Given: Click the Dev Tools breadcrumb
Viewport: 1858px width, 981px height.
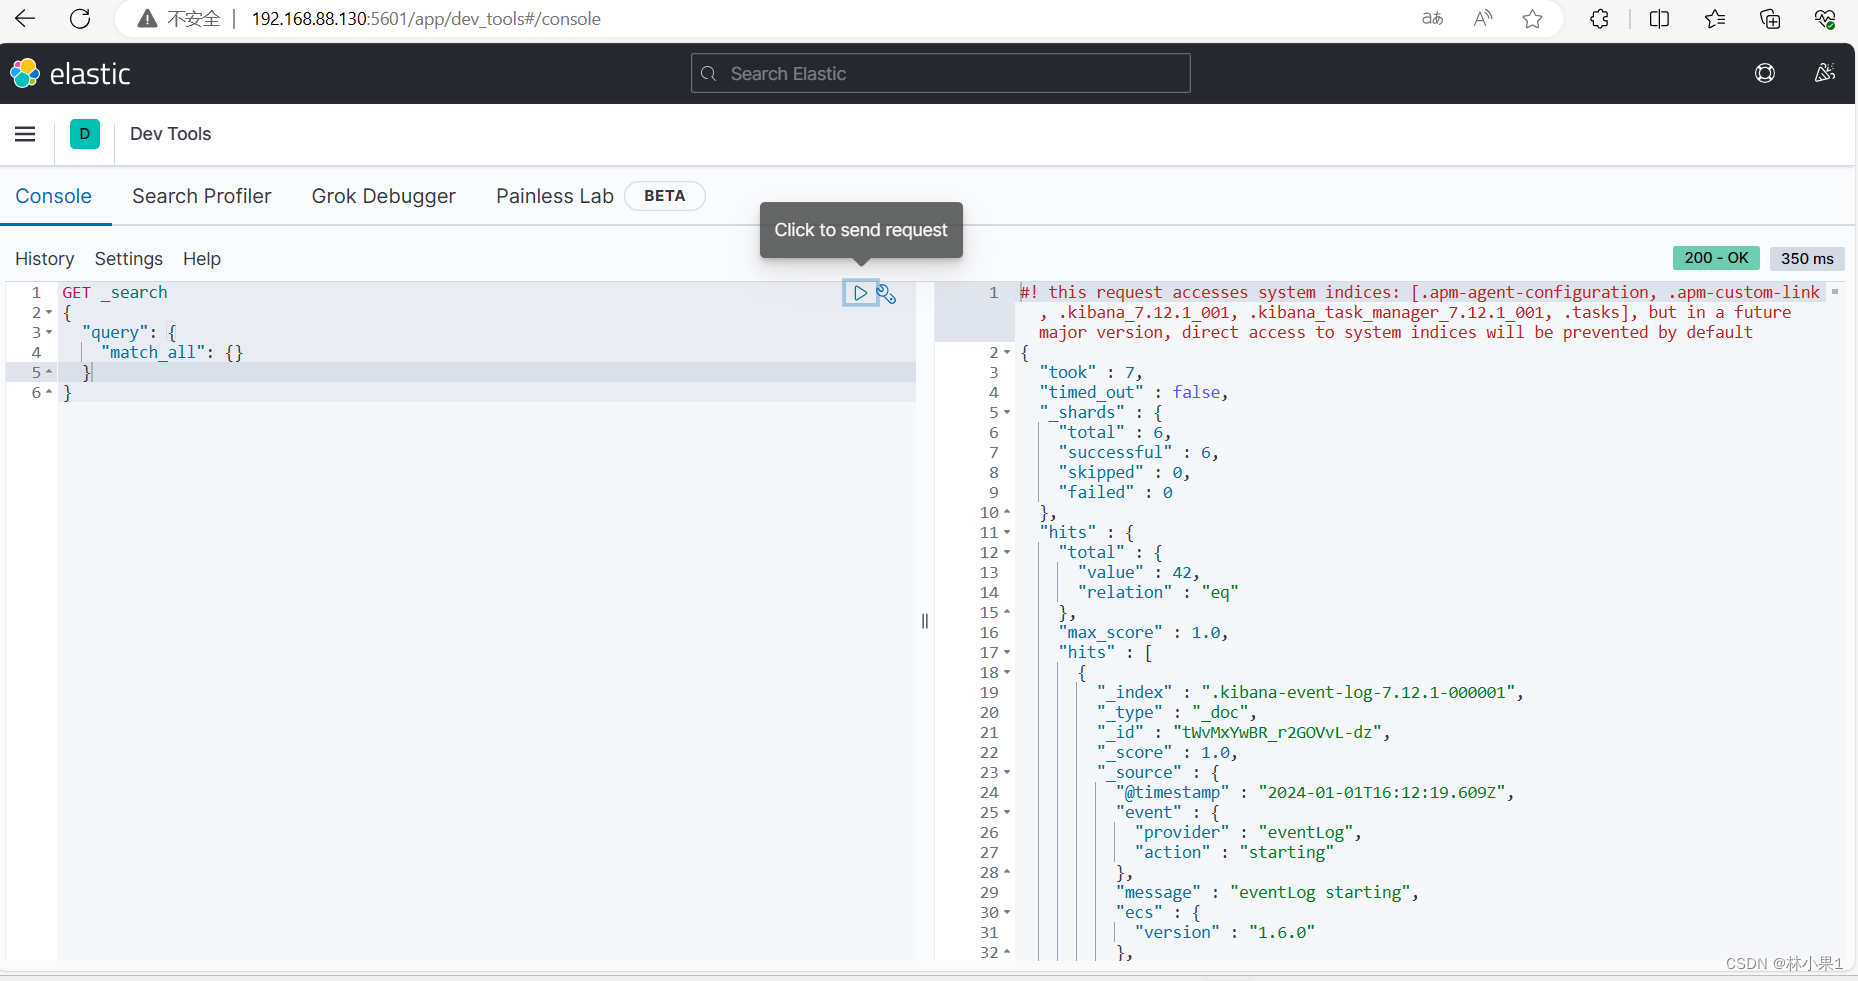Looking at the screenshot, I should [x=171, y=134].
